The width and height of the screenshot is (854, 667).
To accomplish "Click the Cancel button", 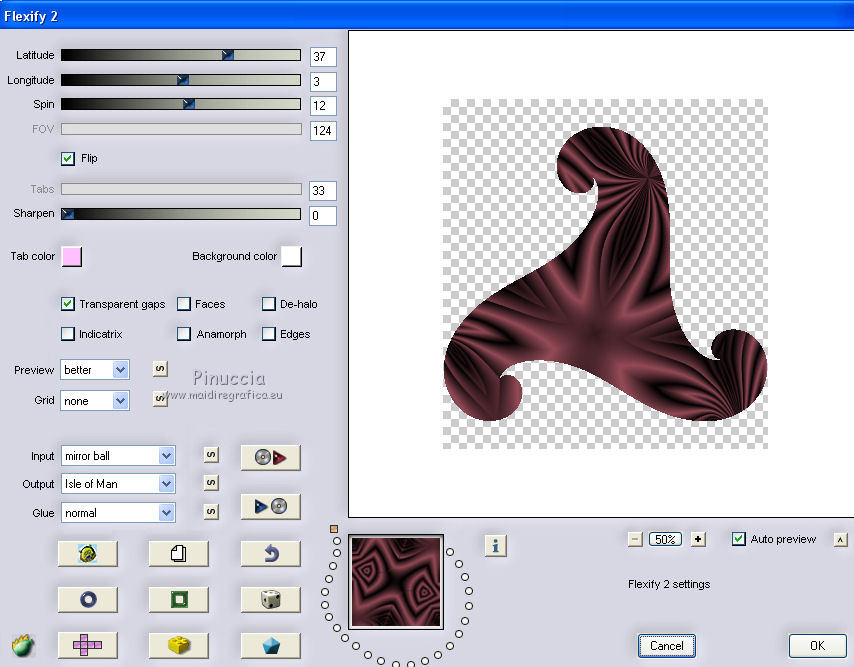I will (667, 646).
